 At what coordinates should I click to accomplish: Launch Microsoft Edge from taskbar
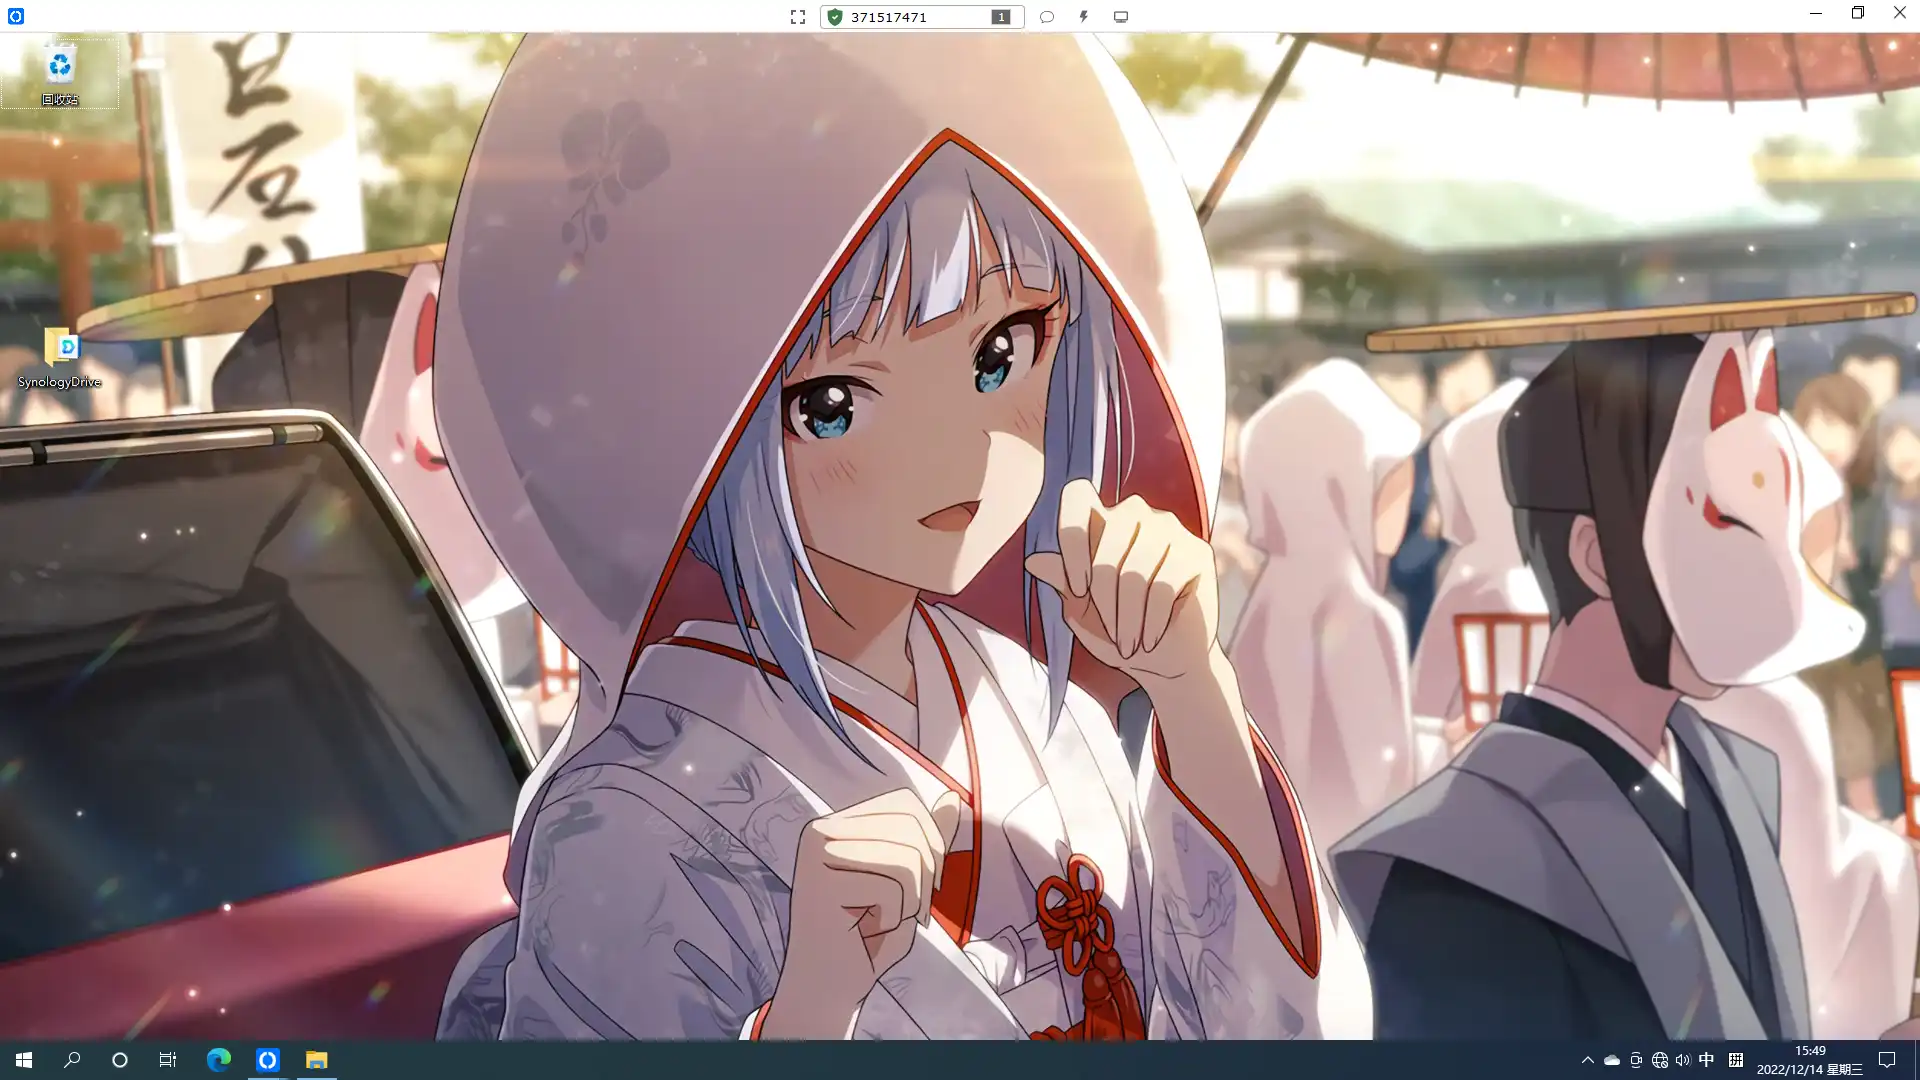[x=218, y=1060]
